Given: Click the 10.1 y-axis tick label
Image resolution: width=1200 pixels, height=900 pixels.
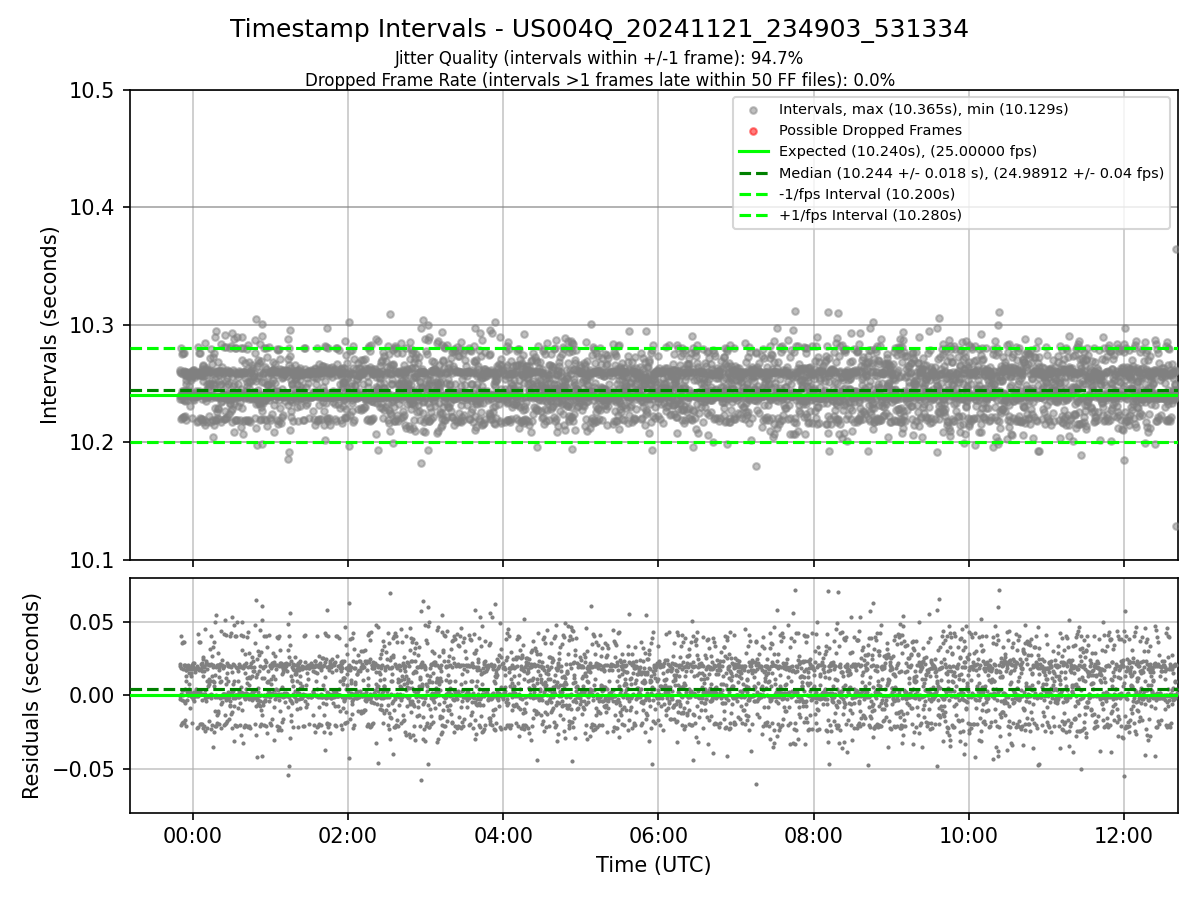Looking at the screenshot, I should 94,560.
